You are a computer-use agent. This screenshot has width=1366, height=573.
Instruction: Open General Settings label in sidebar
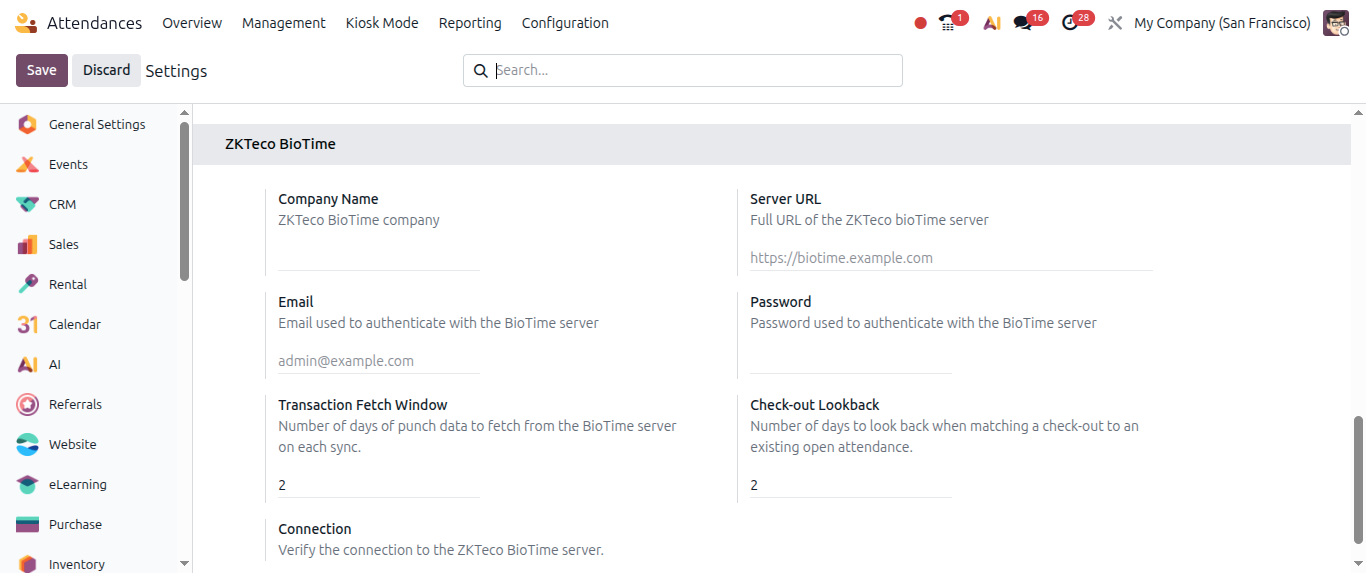point(97,125)
